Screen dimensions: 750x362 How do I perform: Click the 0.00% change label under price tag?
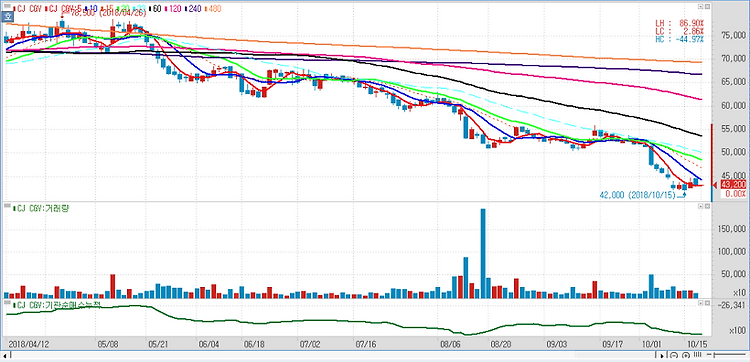click(737, 194)
